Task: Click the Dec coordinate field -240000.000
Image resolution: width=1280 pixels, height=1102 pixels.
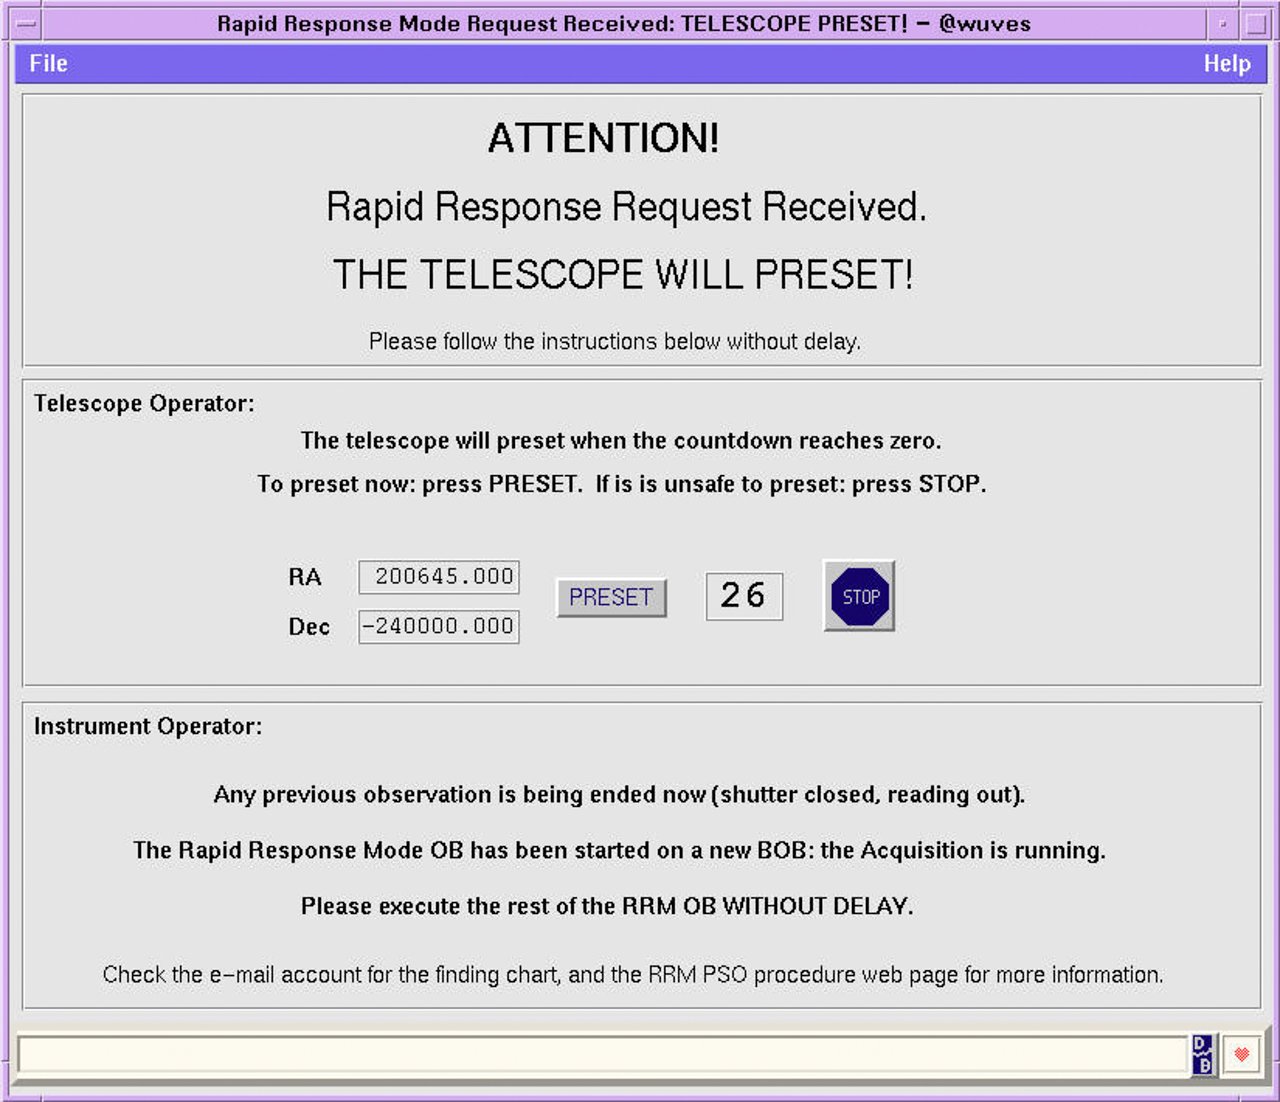Action: pos(439,627)
